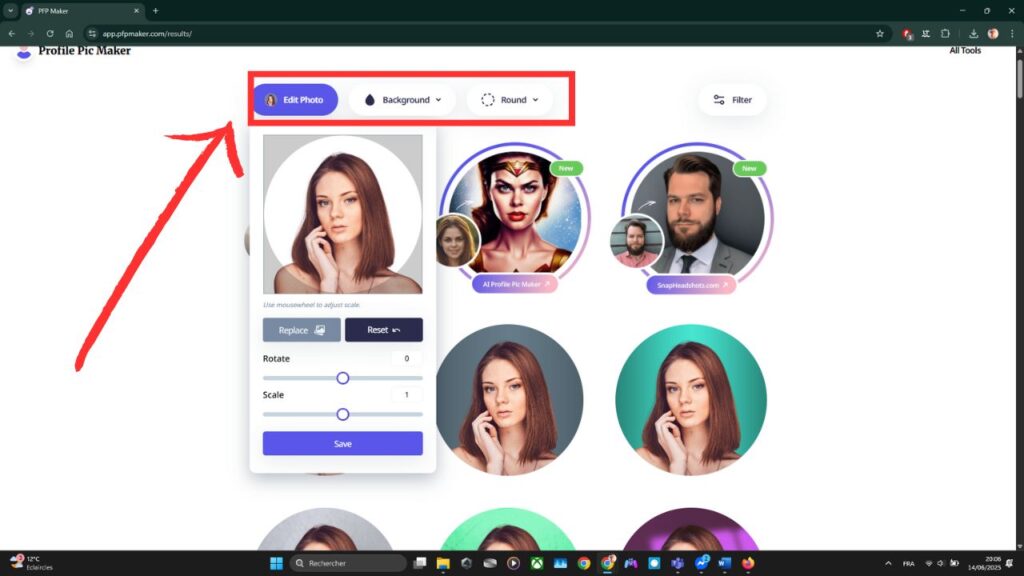Open the network Wi-Fi tray icon
Image resolution: width=1024 pixels, height=576 pixels.
click(x=929, y=563)
